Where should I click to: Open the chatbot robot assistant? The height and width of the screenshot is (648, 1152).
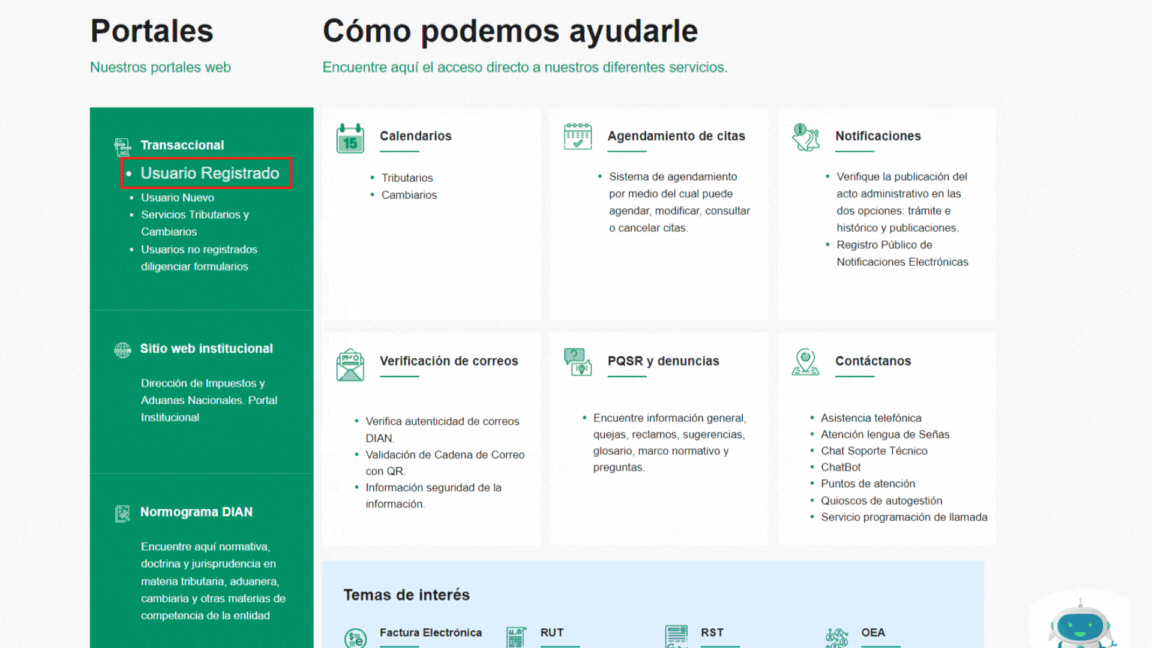1080,624
